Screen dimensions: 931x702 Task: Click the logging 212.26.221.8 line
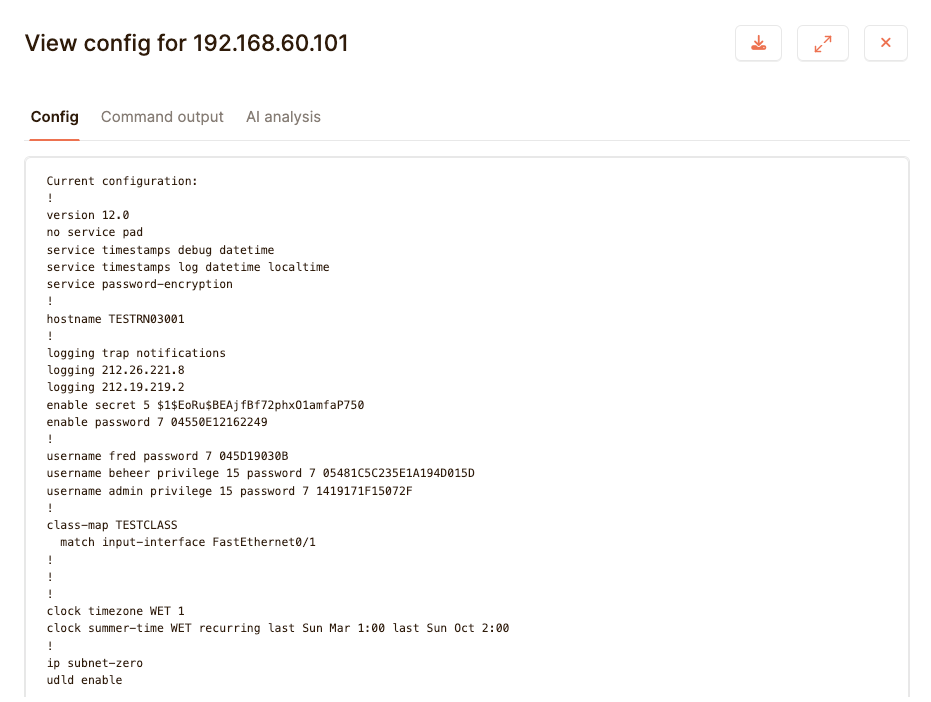click(x=116, y=370)
